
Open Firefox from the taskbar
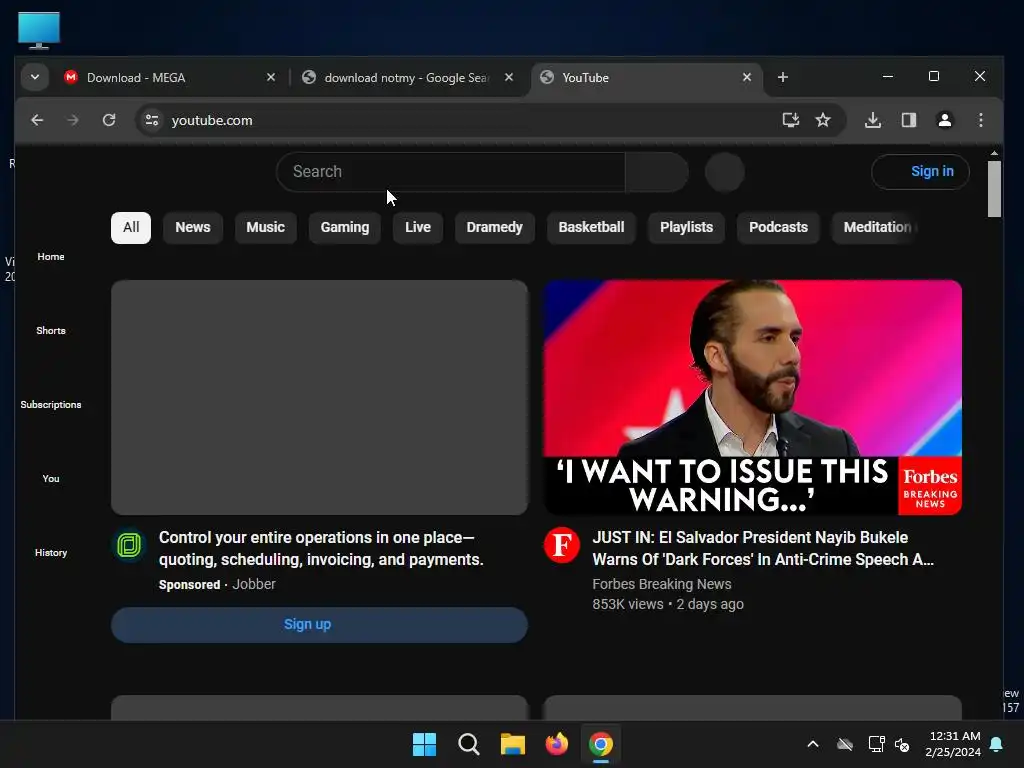(x=557, y=744)
